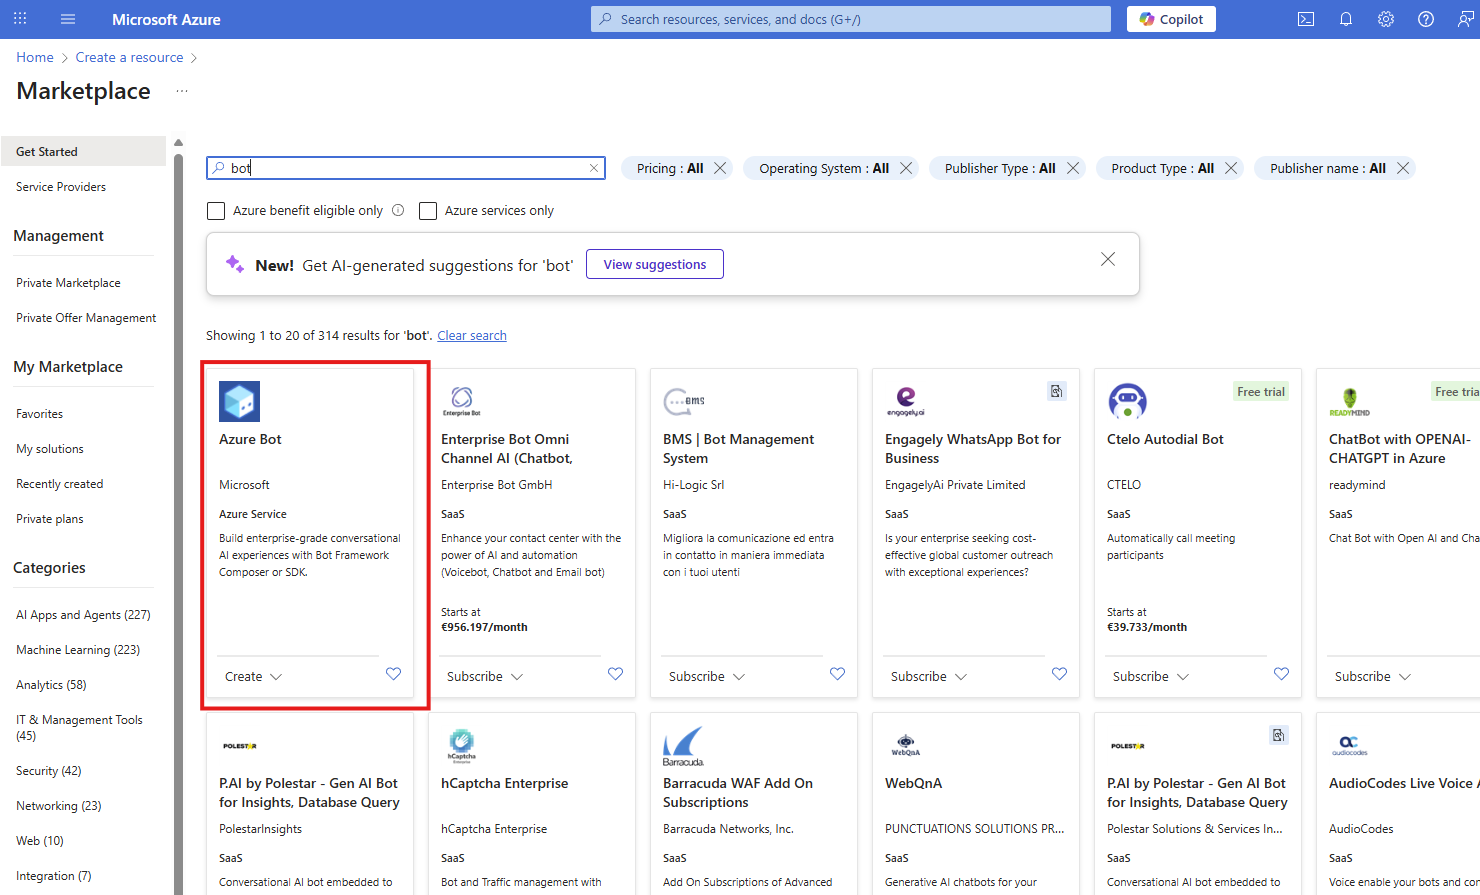Screen dimensions: 1480x895
Task: Click the Azure Bot product logo
Action: (x=239, y=401)
